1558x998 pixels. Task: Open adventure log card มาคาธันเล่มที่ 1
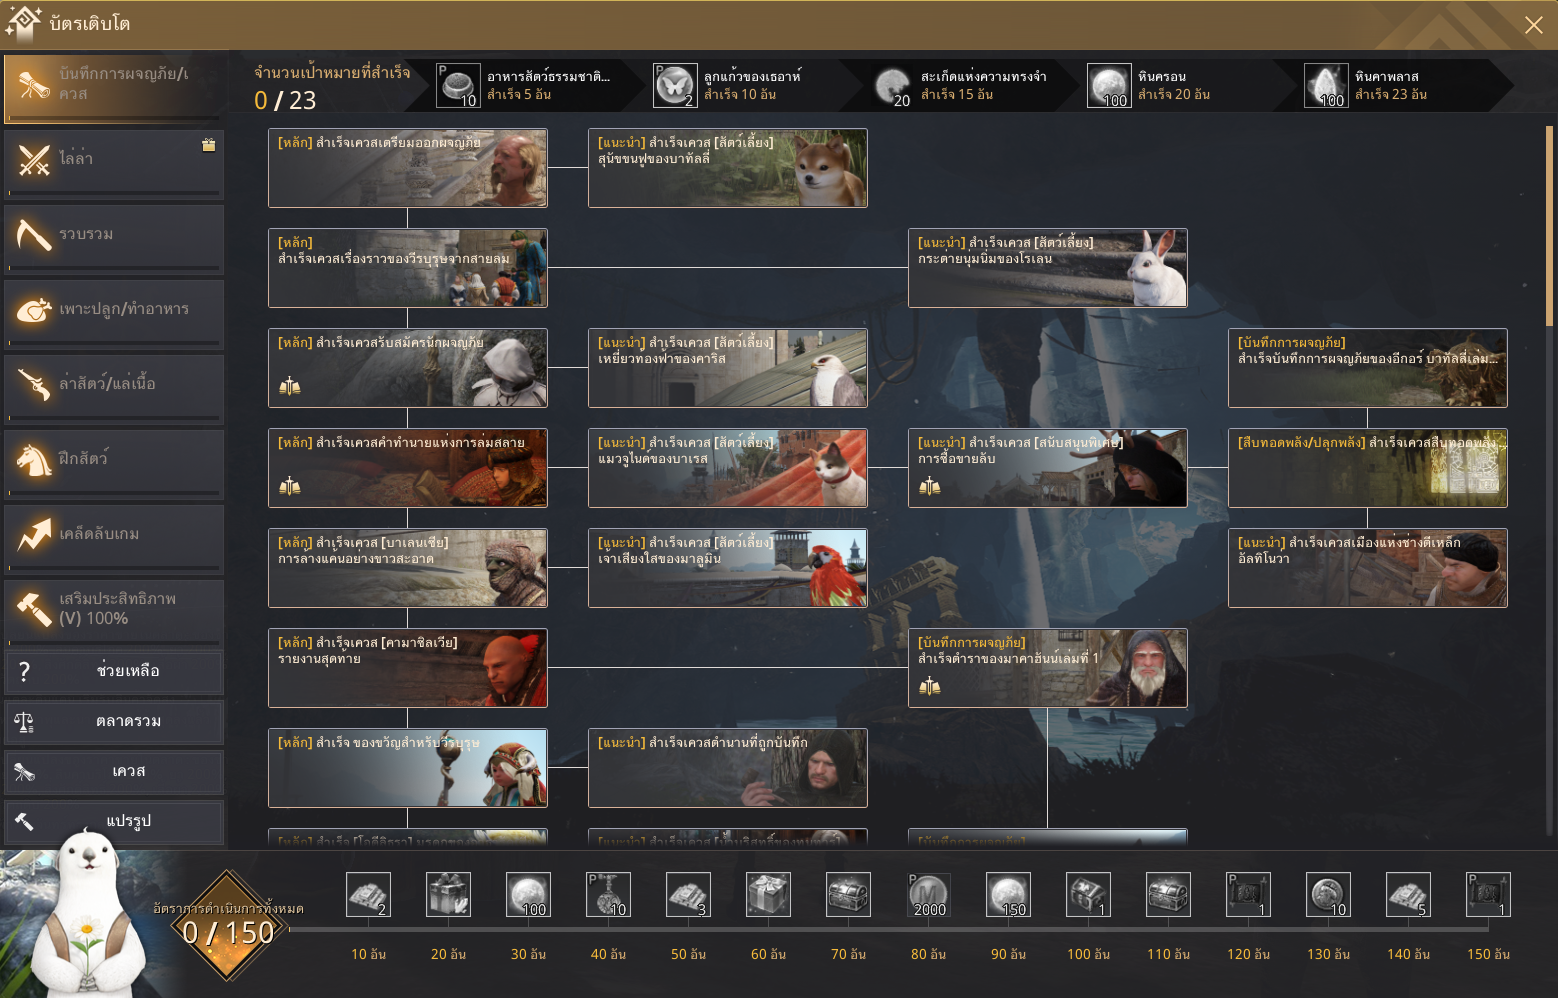point(1048,668)
